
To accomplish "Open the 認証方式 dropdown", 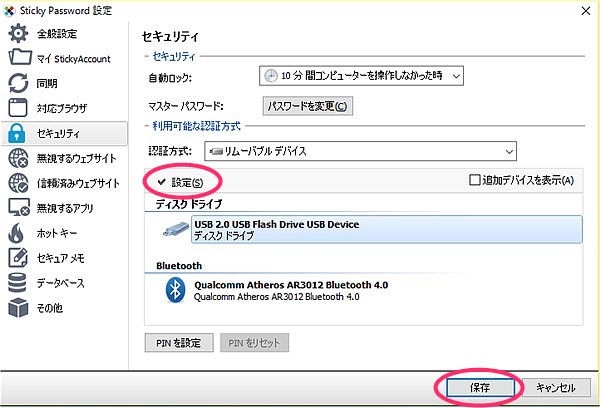I will click(360, 151).
